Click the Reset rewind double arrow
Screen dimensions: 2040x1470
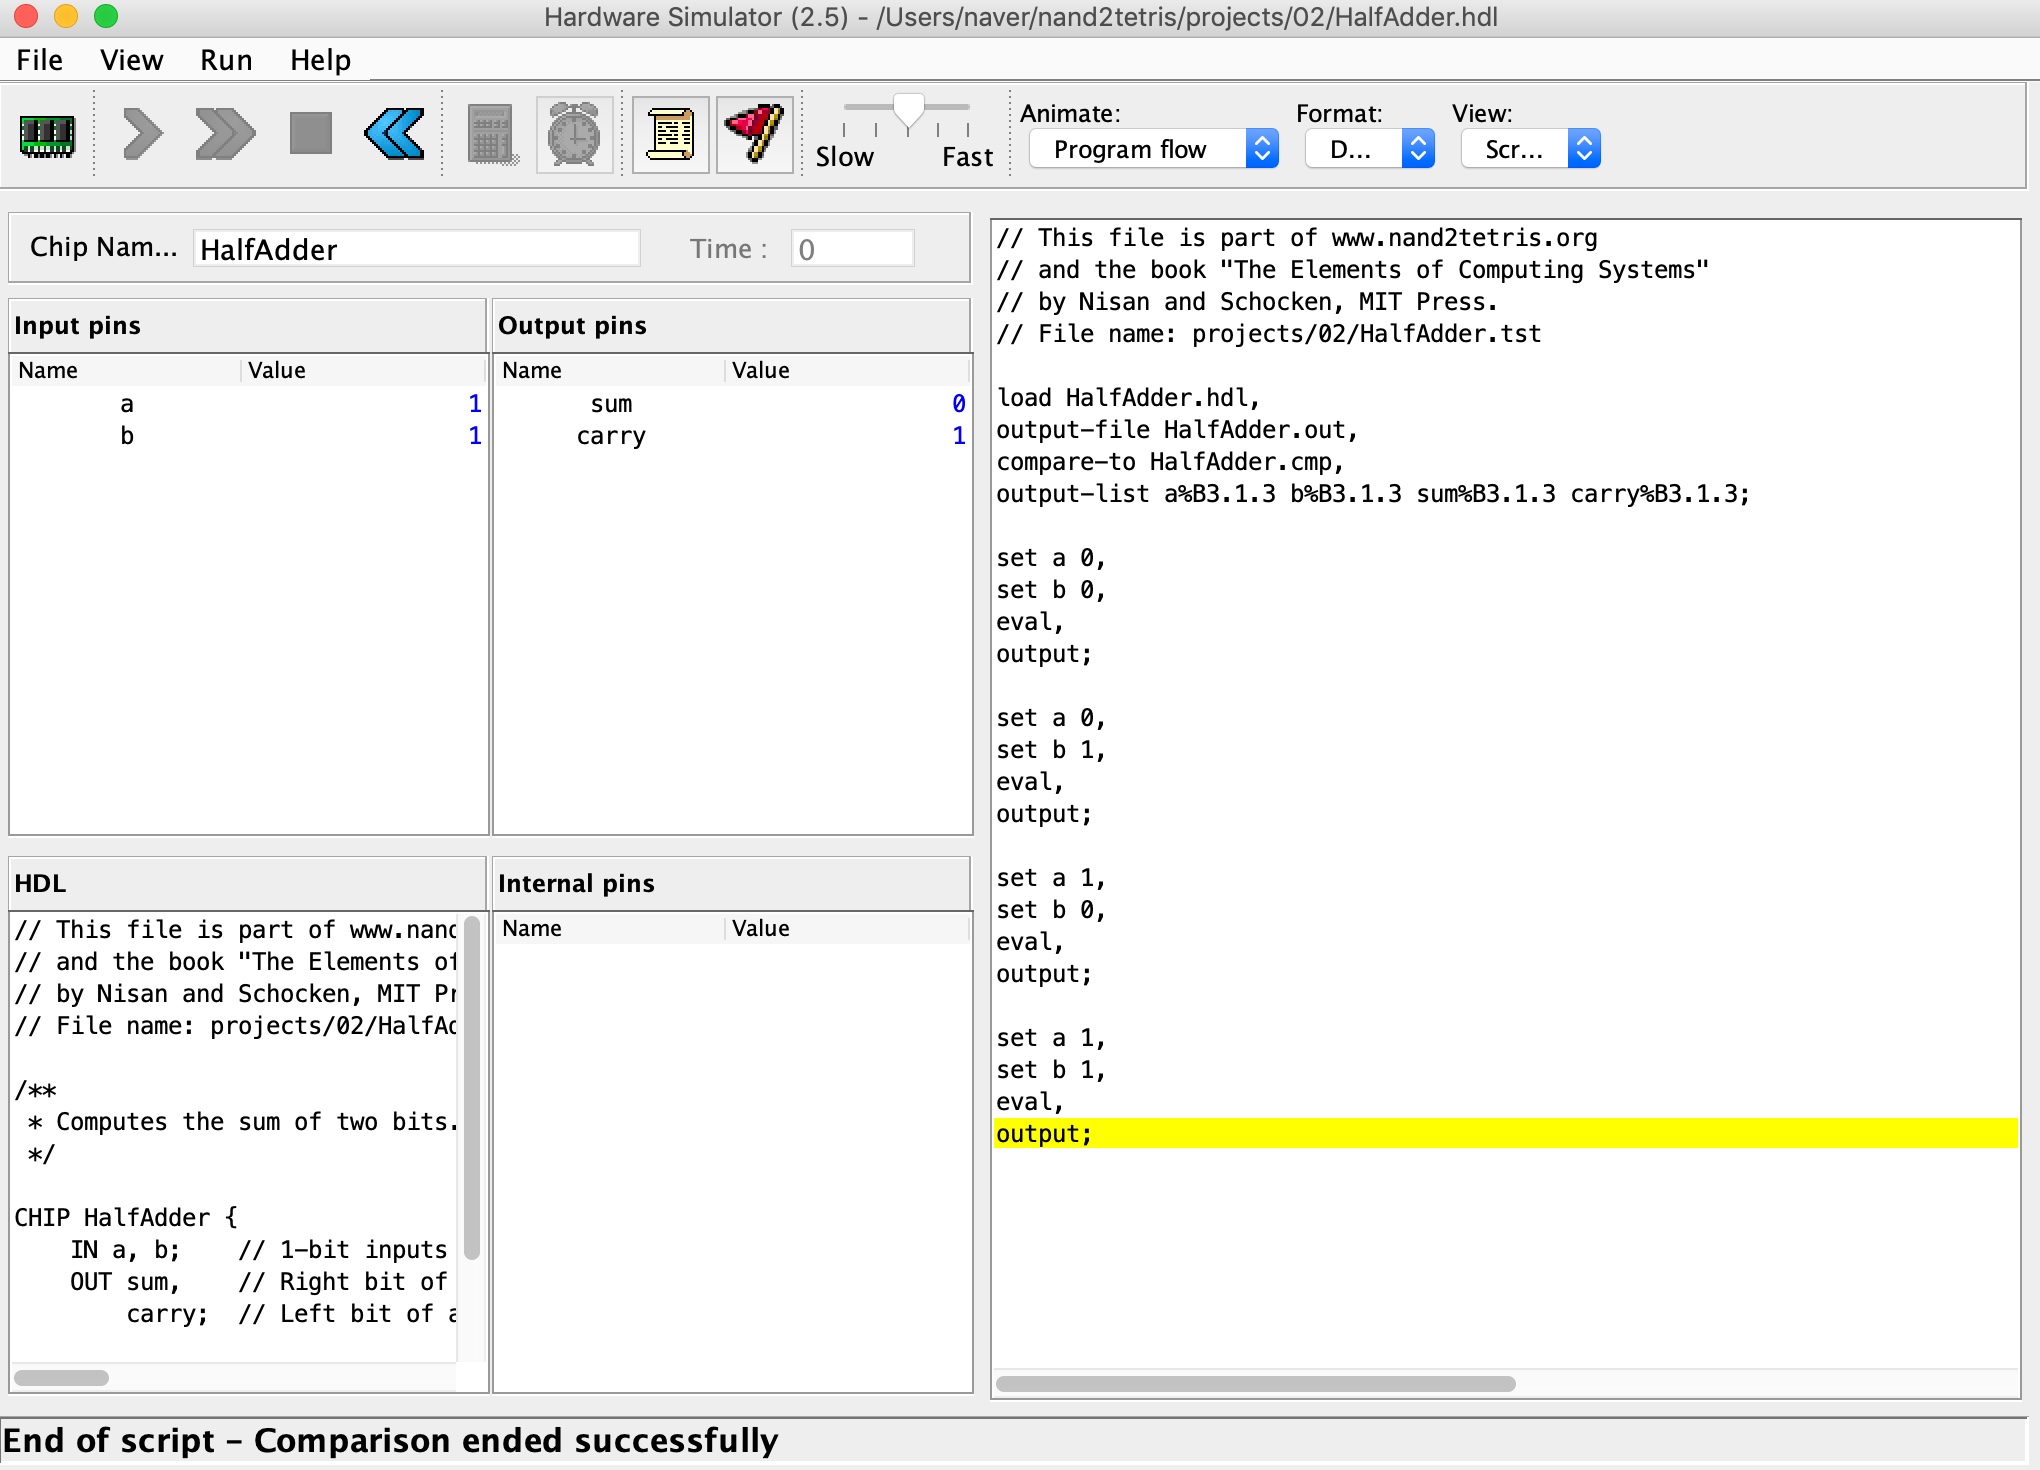click(x=395, y=134)
